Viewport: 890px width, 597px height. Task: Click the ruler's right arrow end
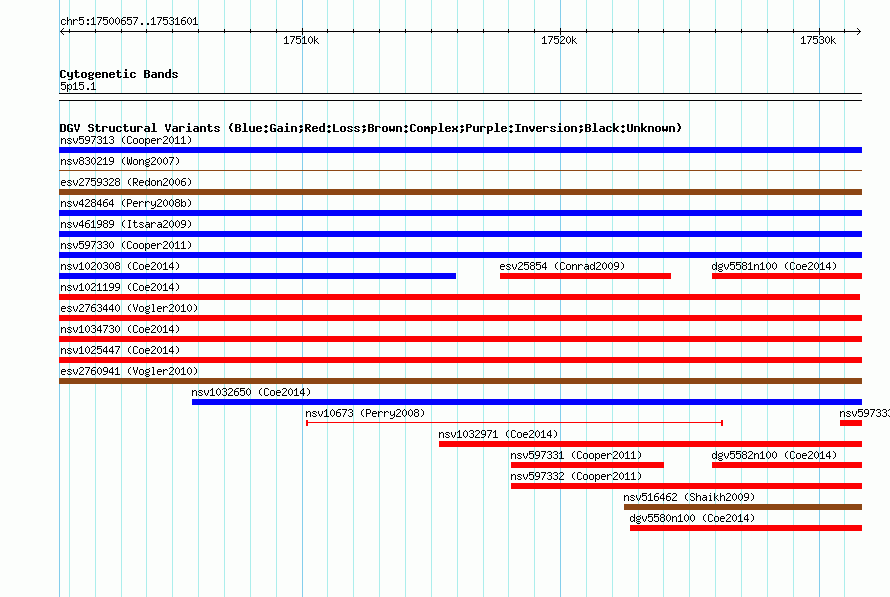point(858,32)
